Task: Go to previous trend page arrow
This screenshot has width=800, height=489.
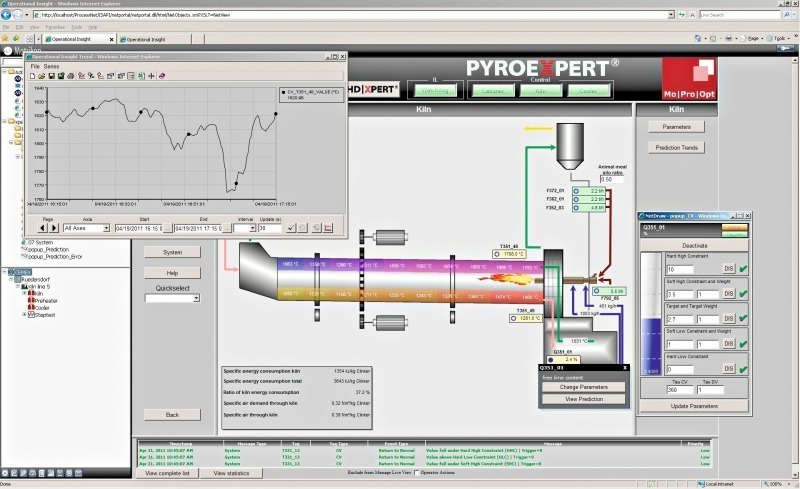Action: 43,228
